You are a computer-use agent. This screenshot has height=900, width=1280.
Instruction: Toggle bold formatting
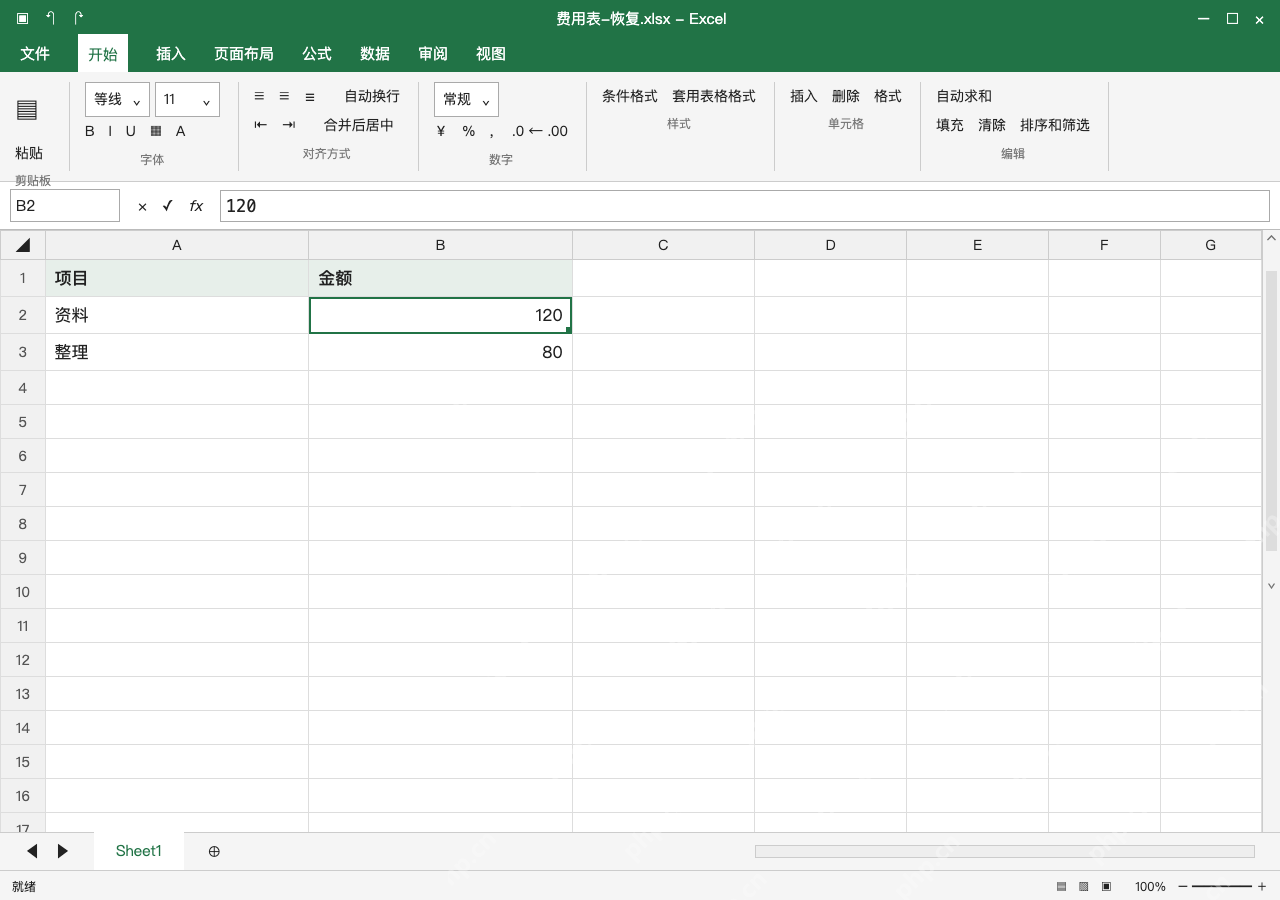[90, 131]
